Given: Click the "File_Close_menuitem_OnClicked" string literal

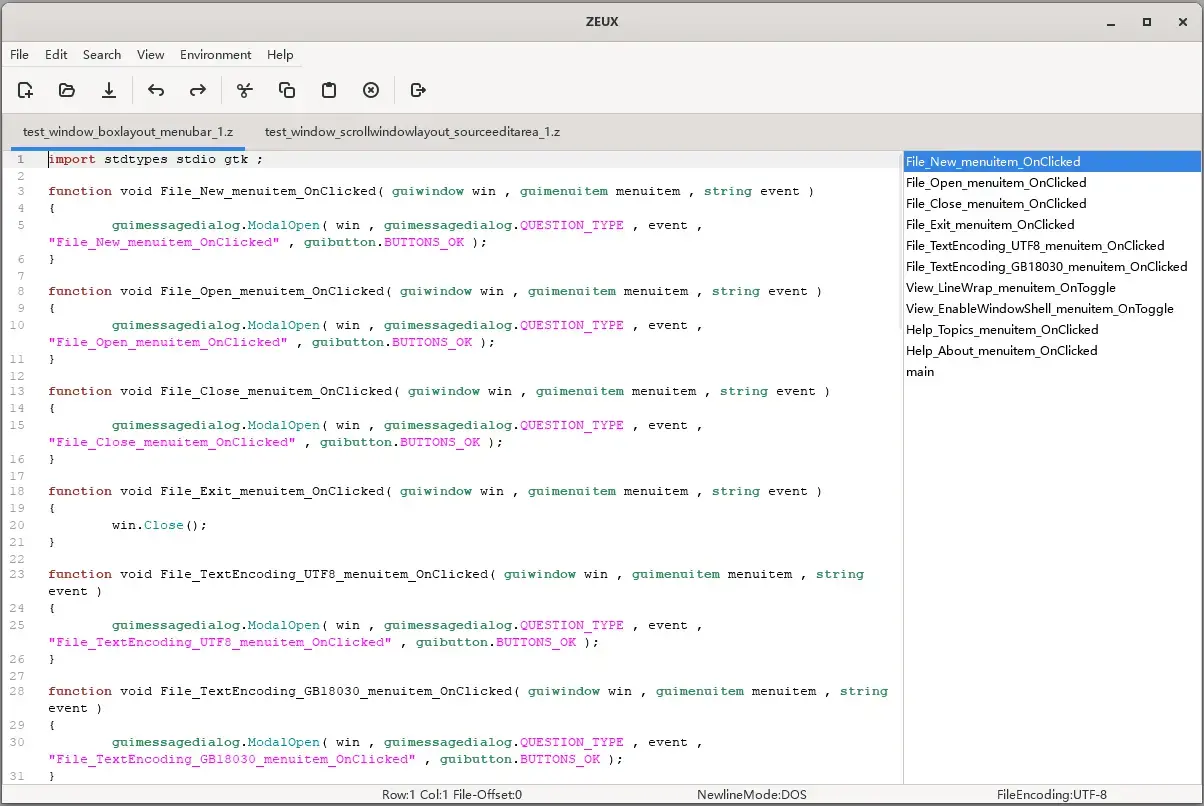Looking at the screenshot, I should 172,442.
